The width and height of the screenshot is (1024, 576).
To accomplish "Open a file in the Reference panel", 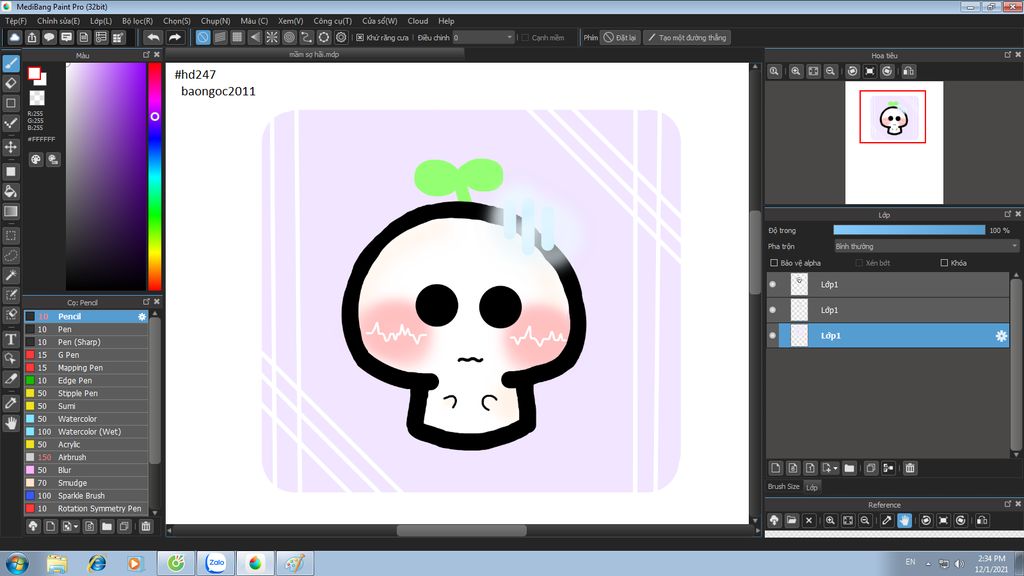I will tap(792, 520).
